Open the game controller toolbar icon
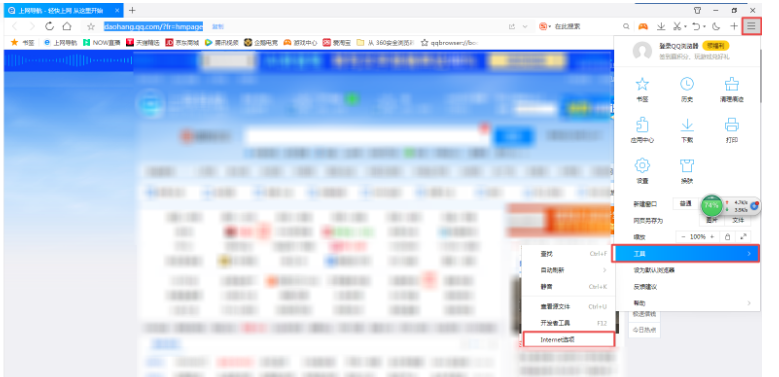This screenshot has width=779, height=377. pos(643,26)
